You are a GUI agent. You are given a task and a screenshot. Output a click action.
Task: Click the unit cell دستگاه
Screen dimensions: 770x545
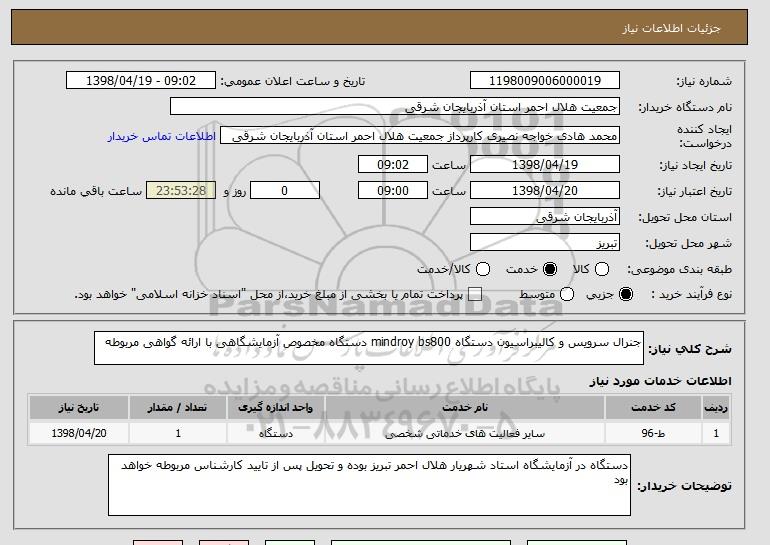pos(275,433)
